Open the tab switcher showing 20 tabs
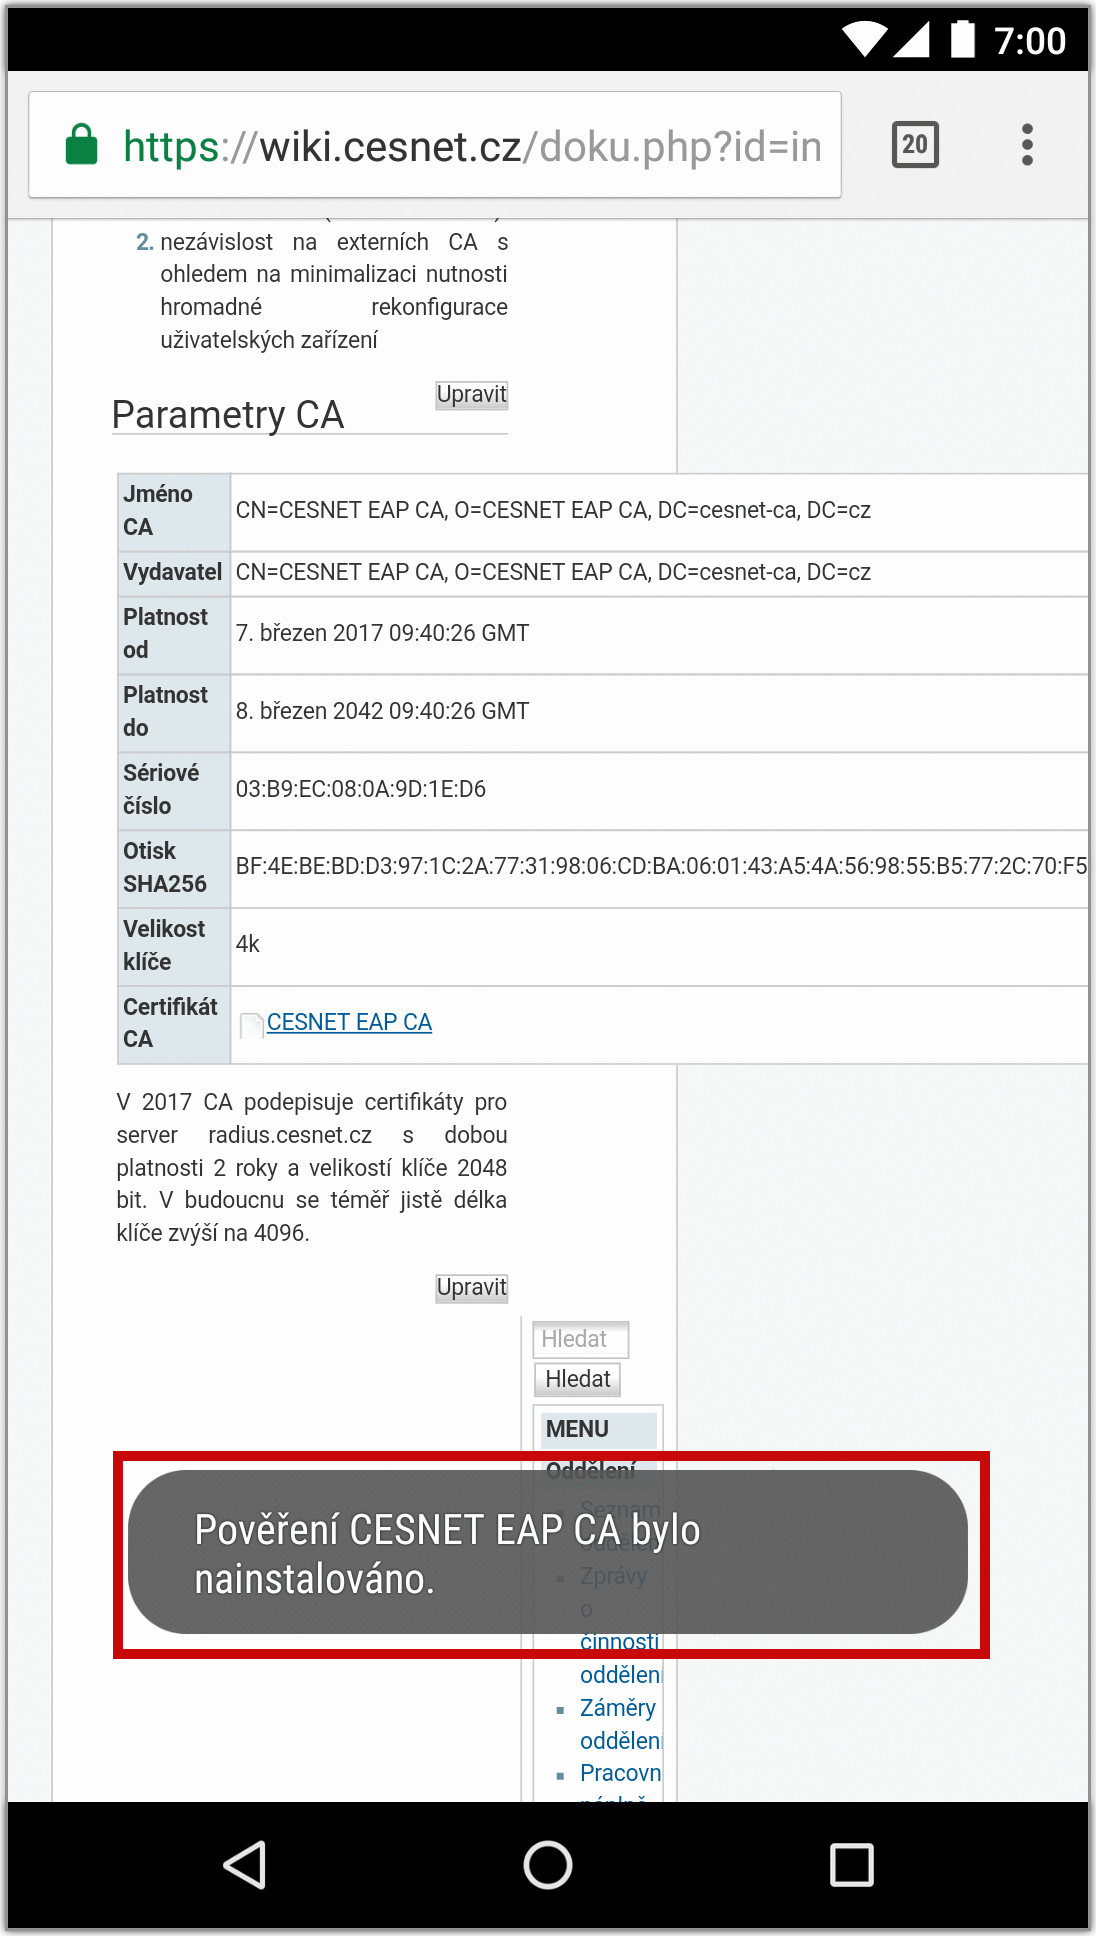Screen dimensions: 1096x1936 [915, 145]
